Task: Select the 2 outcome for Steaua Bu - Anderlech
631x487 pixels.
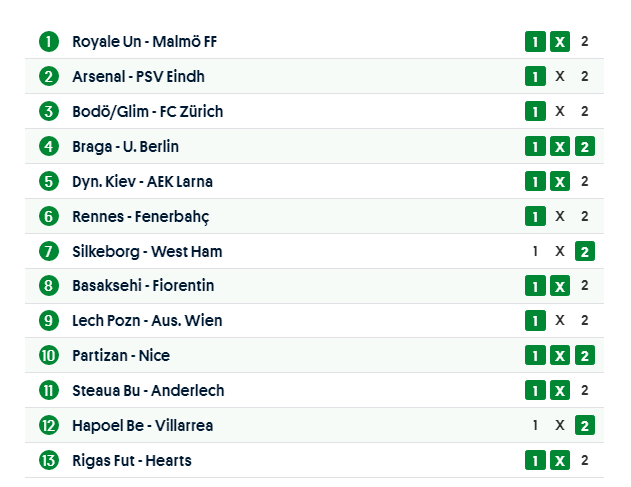Action: pyautogui.click(x=585, y=390)
